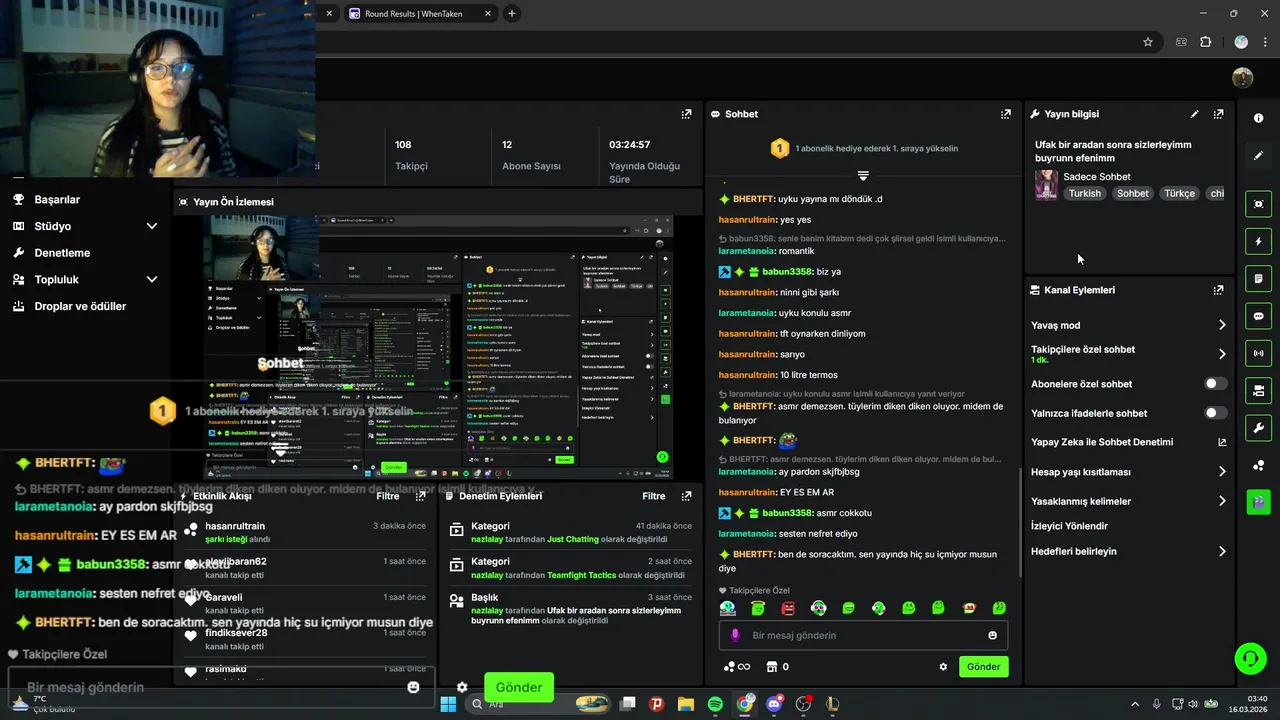
Task: Click the Turkish tag chip
Action: click(x=1084, y=194)
